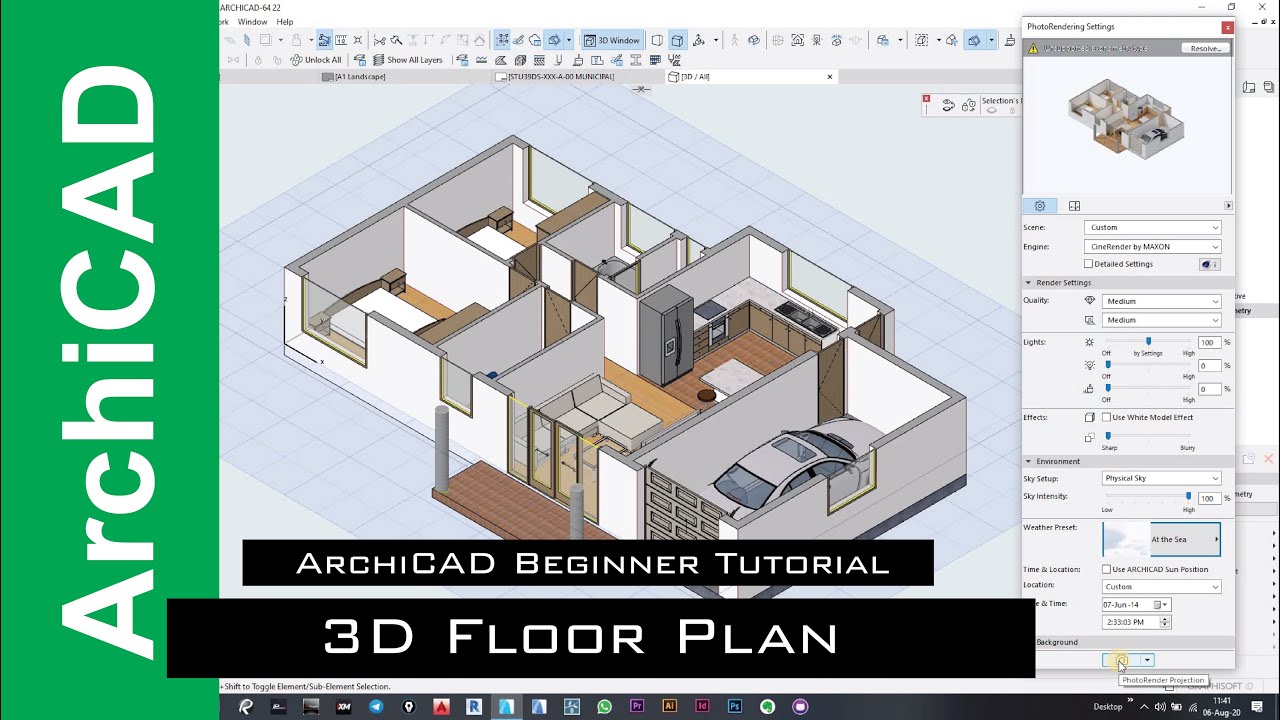Image resolution: width=1280 pixels, height=720 pixels.
Task: Open the second Quality Medium dropdown
Action: click(1161, 320)
